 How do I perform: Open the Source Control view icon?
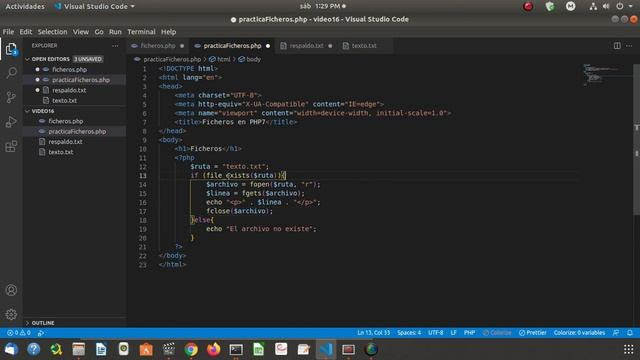tap(11, 97)
